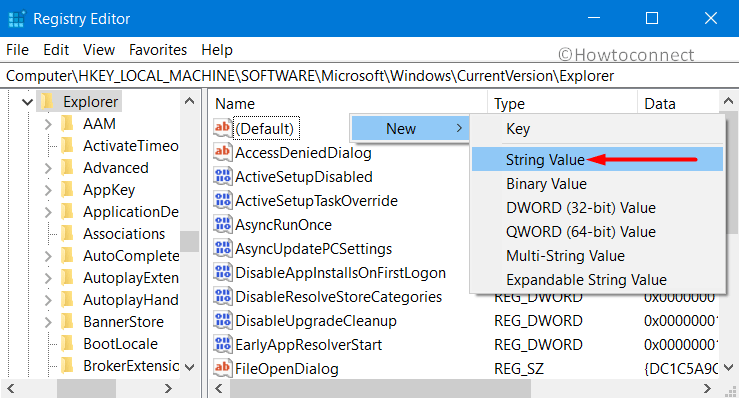This screenshot has height=398, width=739.
Task: Click tree pane scroll-down arrow
Action: [x=189, y=367]
